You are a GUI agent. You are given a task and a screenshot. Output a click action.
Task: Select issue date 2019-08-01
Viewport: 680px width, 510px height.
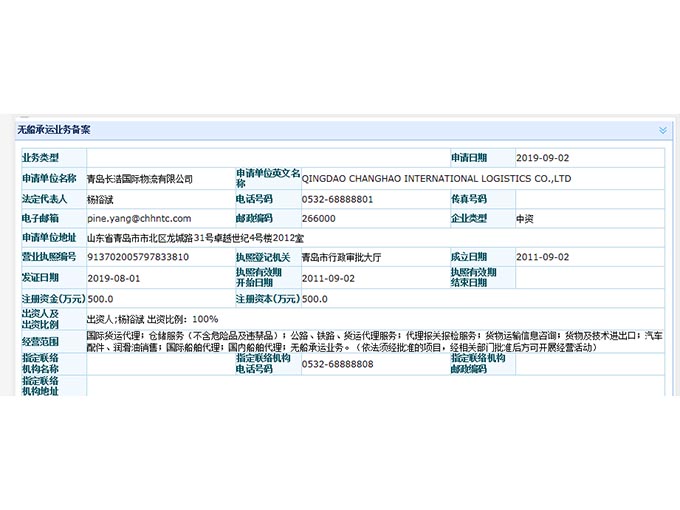[114, 278]
